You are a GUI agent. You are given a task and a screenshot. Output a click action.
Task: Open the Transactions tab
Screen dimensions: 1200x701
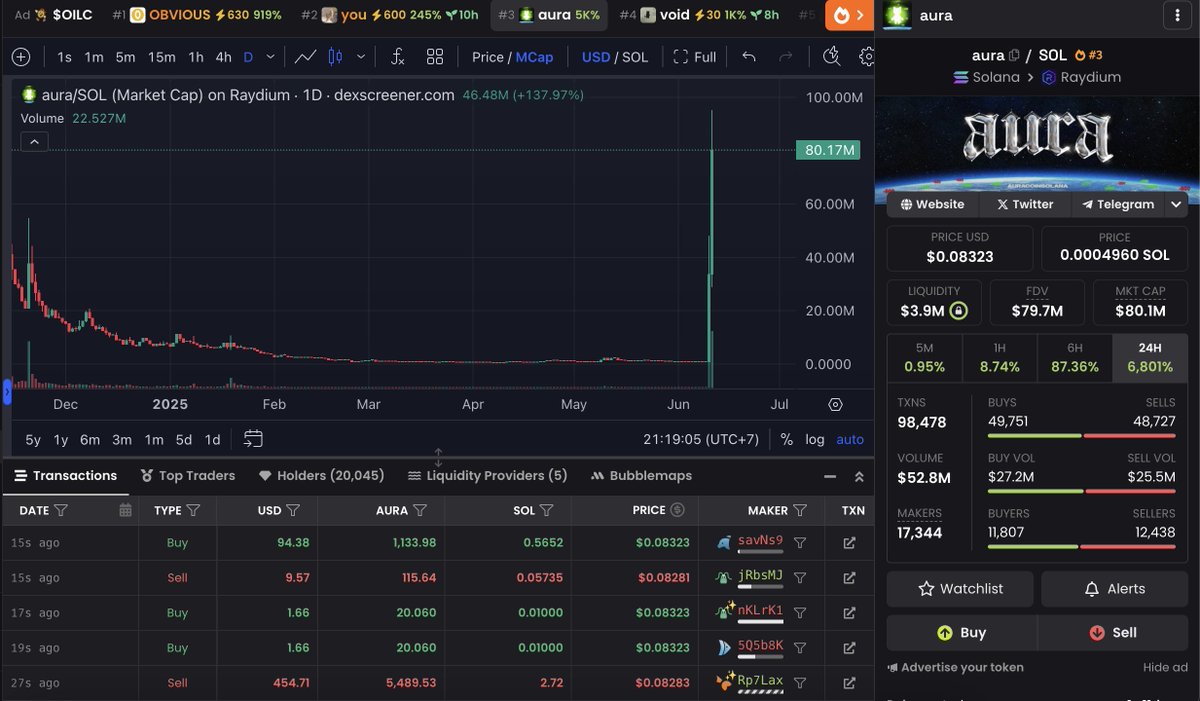(x=65, y=476)
